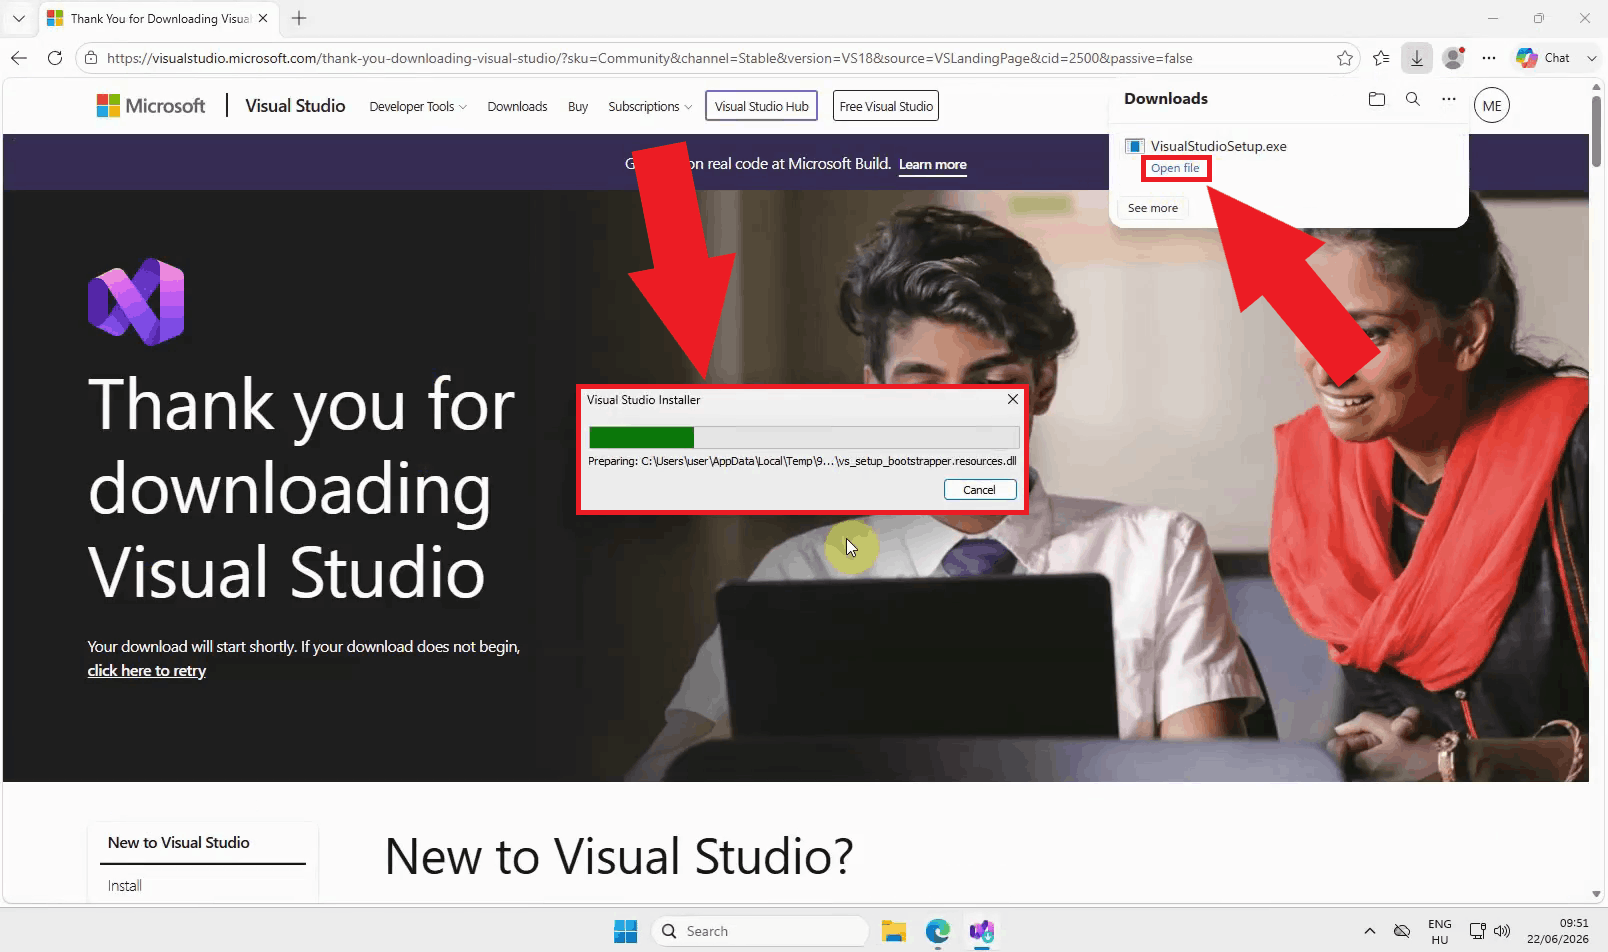Open more options in Downloads panel
This screenshot has width=1608, height=952.
click(x=1449, y=99)
